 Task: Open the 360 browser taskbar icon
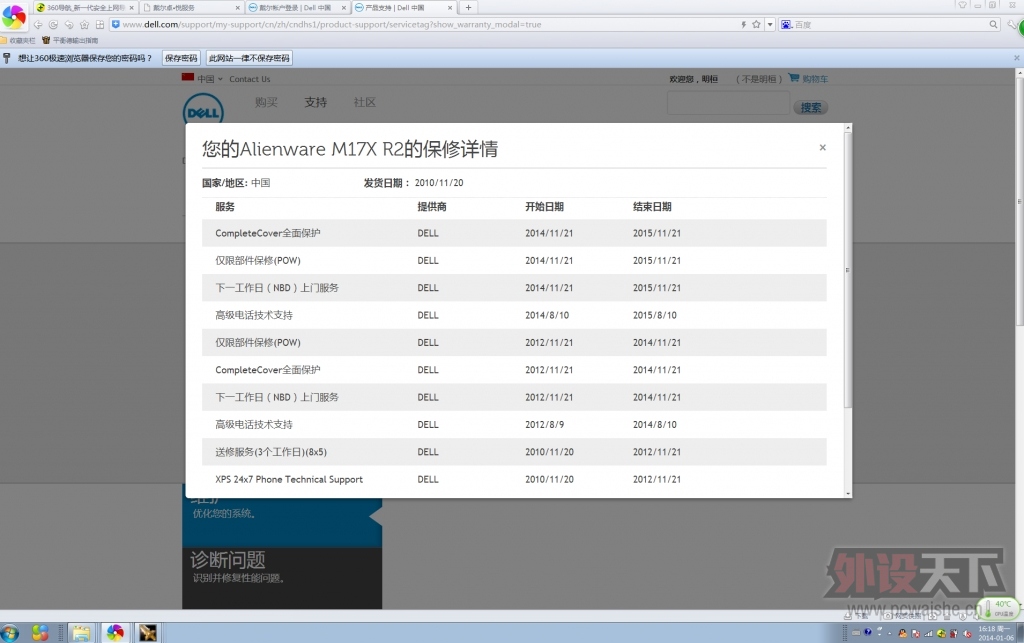(115, 633)
